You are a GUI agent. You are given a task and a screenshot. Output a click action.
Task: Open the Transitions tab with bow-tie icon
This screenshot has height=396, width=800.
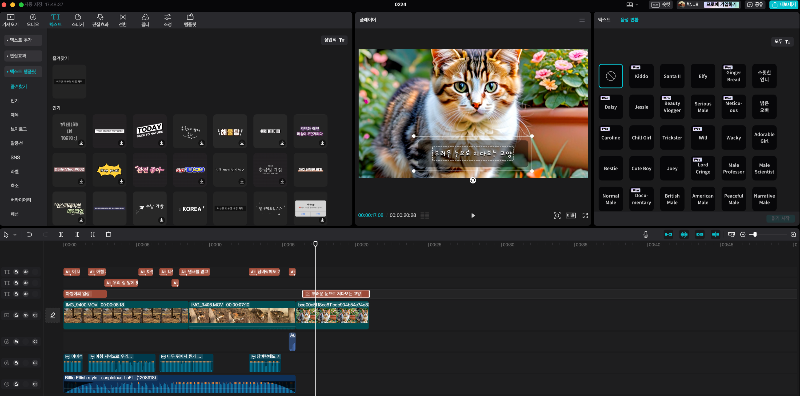[122, 20]
